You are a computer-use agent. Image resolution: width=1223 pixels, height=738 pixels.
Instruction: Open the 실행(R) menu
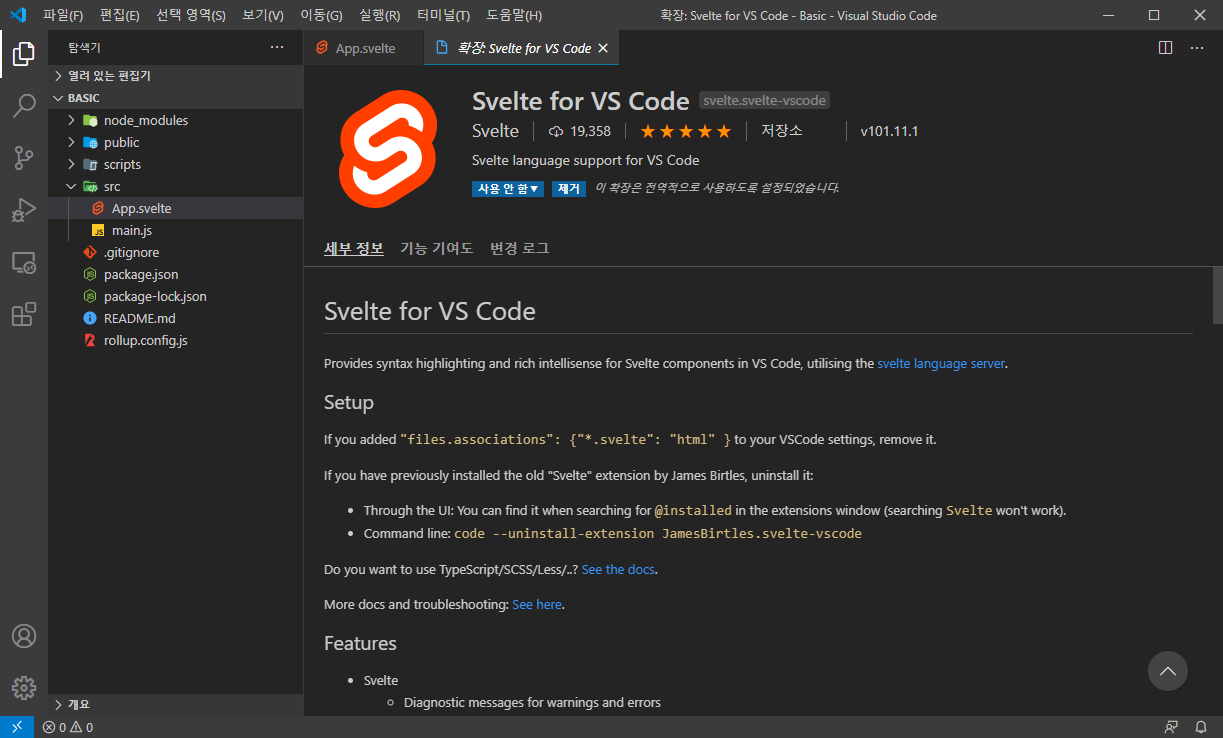tap(380, 15)
